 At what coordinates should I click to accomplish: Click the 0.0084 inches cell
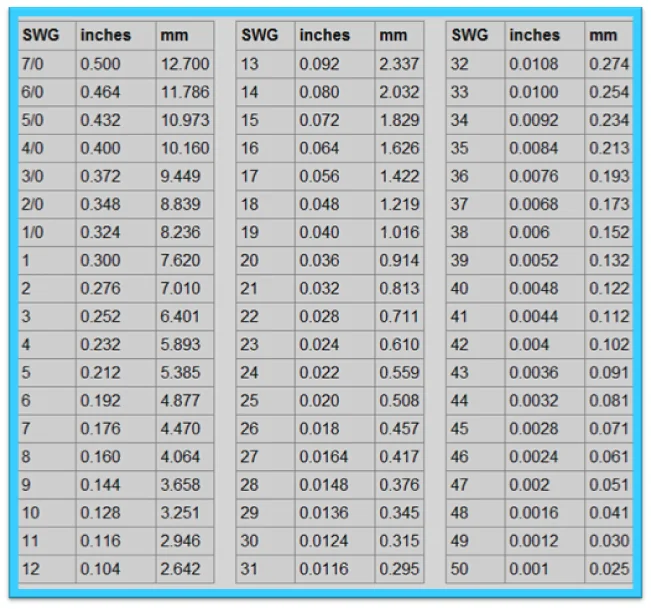tap(545, 148)
